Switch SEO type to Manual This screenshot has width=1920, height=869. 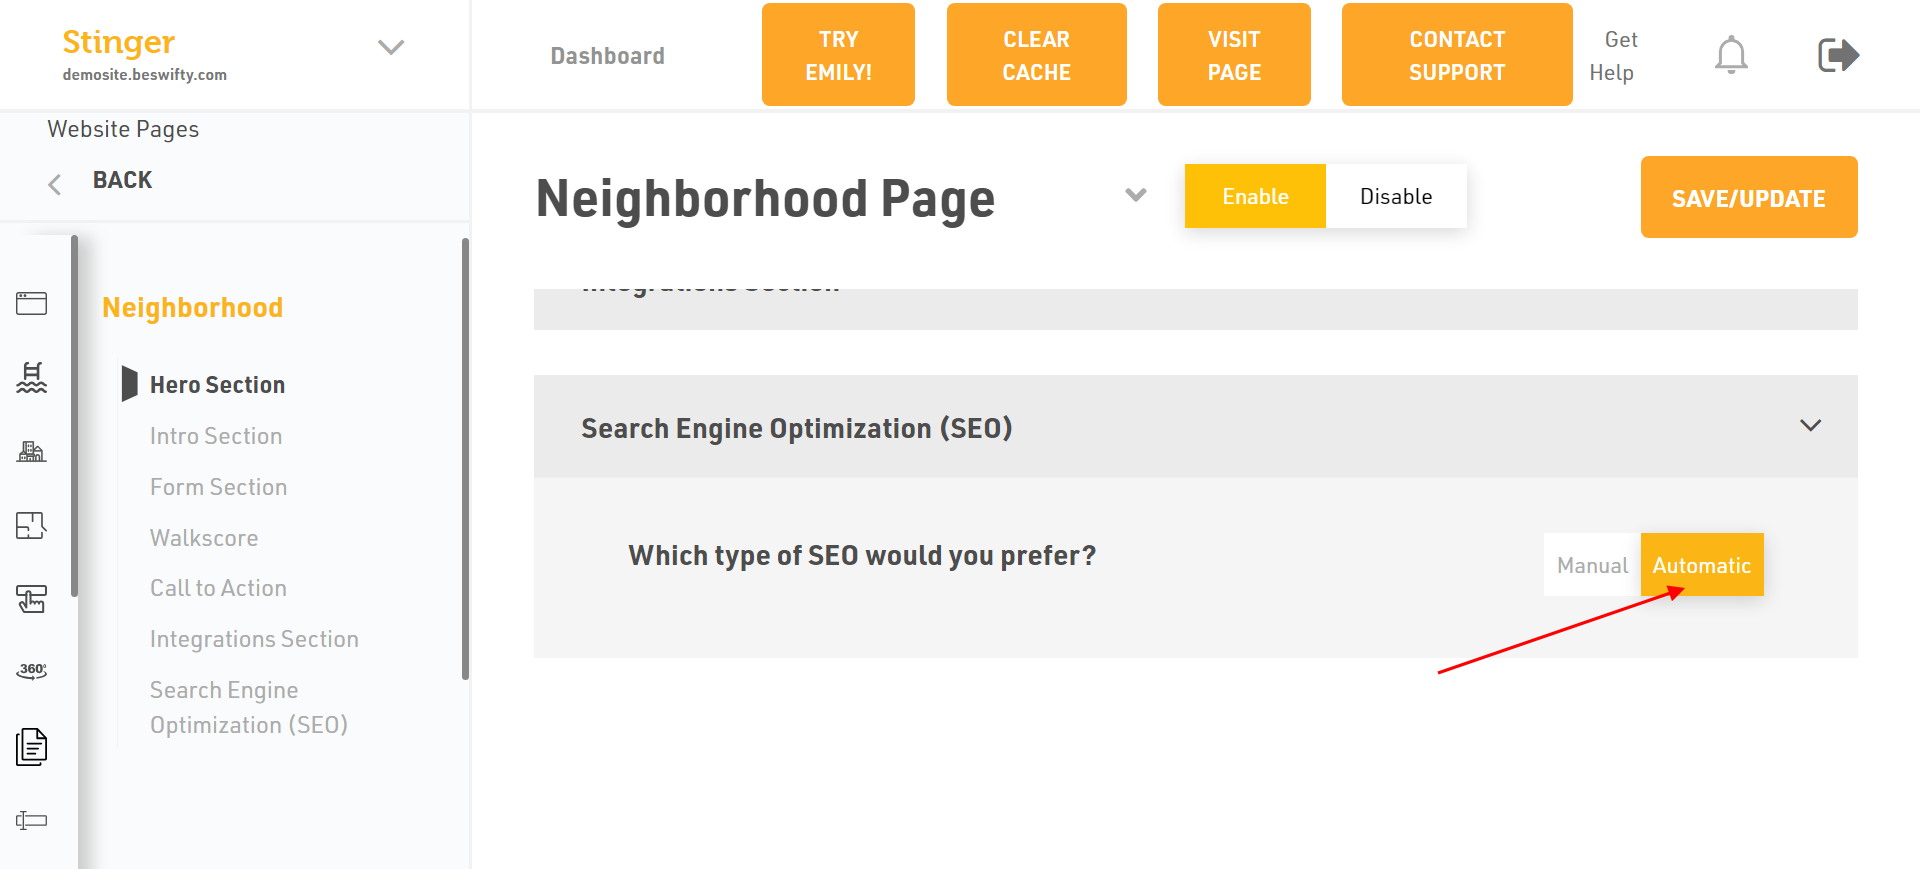click(x=1592, y=565)
